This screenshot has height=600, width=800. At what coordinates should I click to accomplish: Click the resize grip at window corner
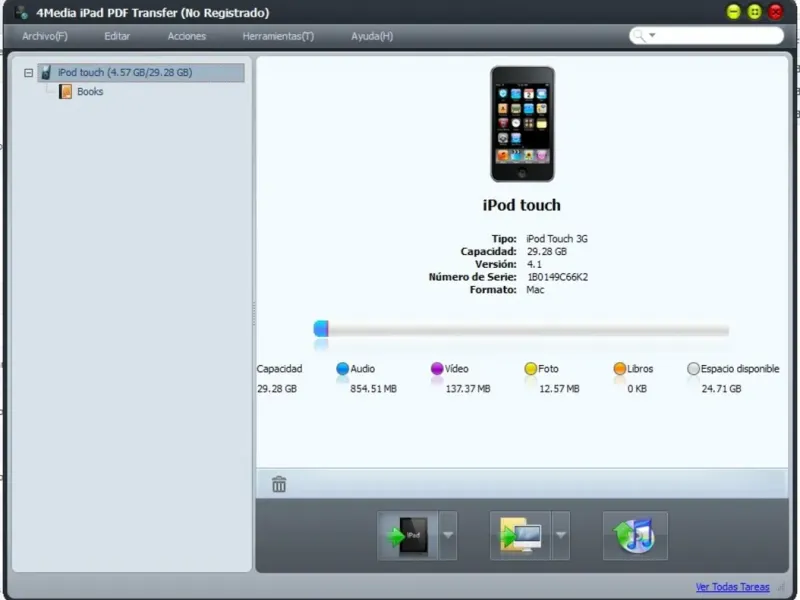click(781, 588)
